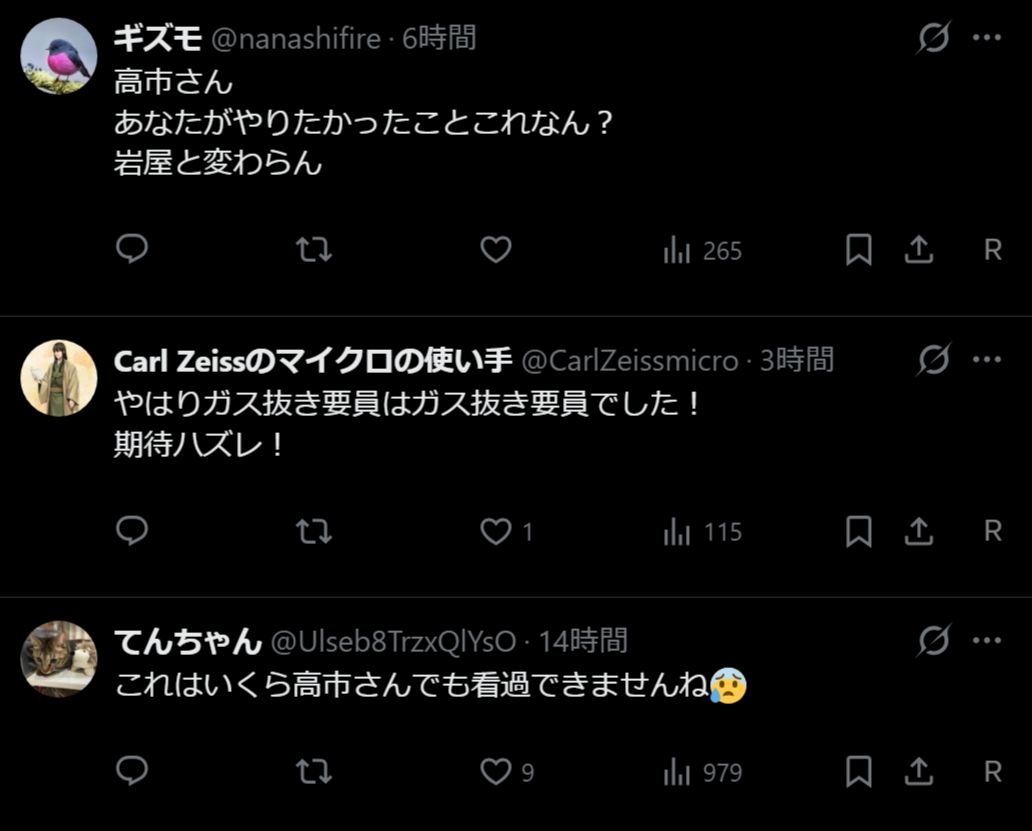
Task: Open ギズモ's pink bird profile picture
Action: [59, 56]
